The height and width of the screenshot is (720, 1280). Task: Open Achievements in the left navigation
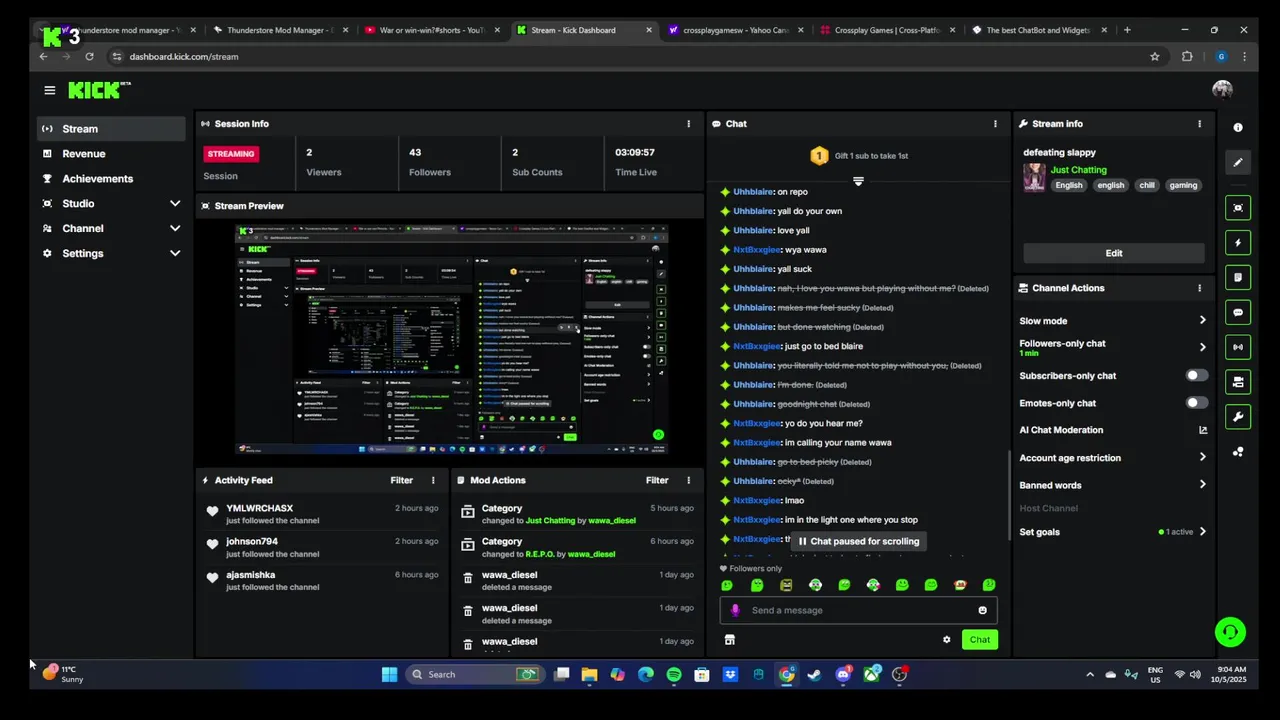(x=111, y=179)
